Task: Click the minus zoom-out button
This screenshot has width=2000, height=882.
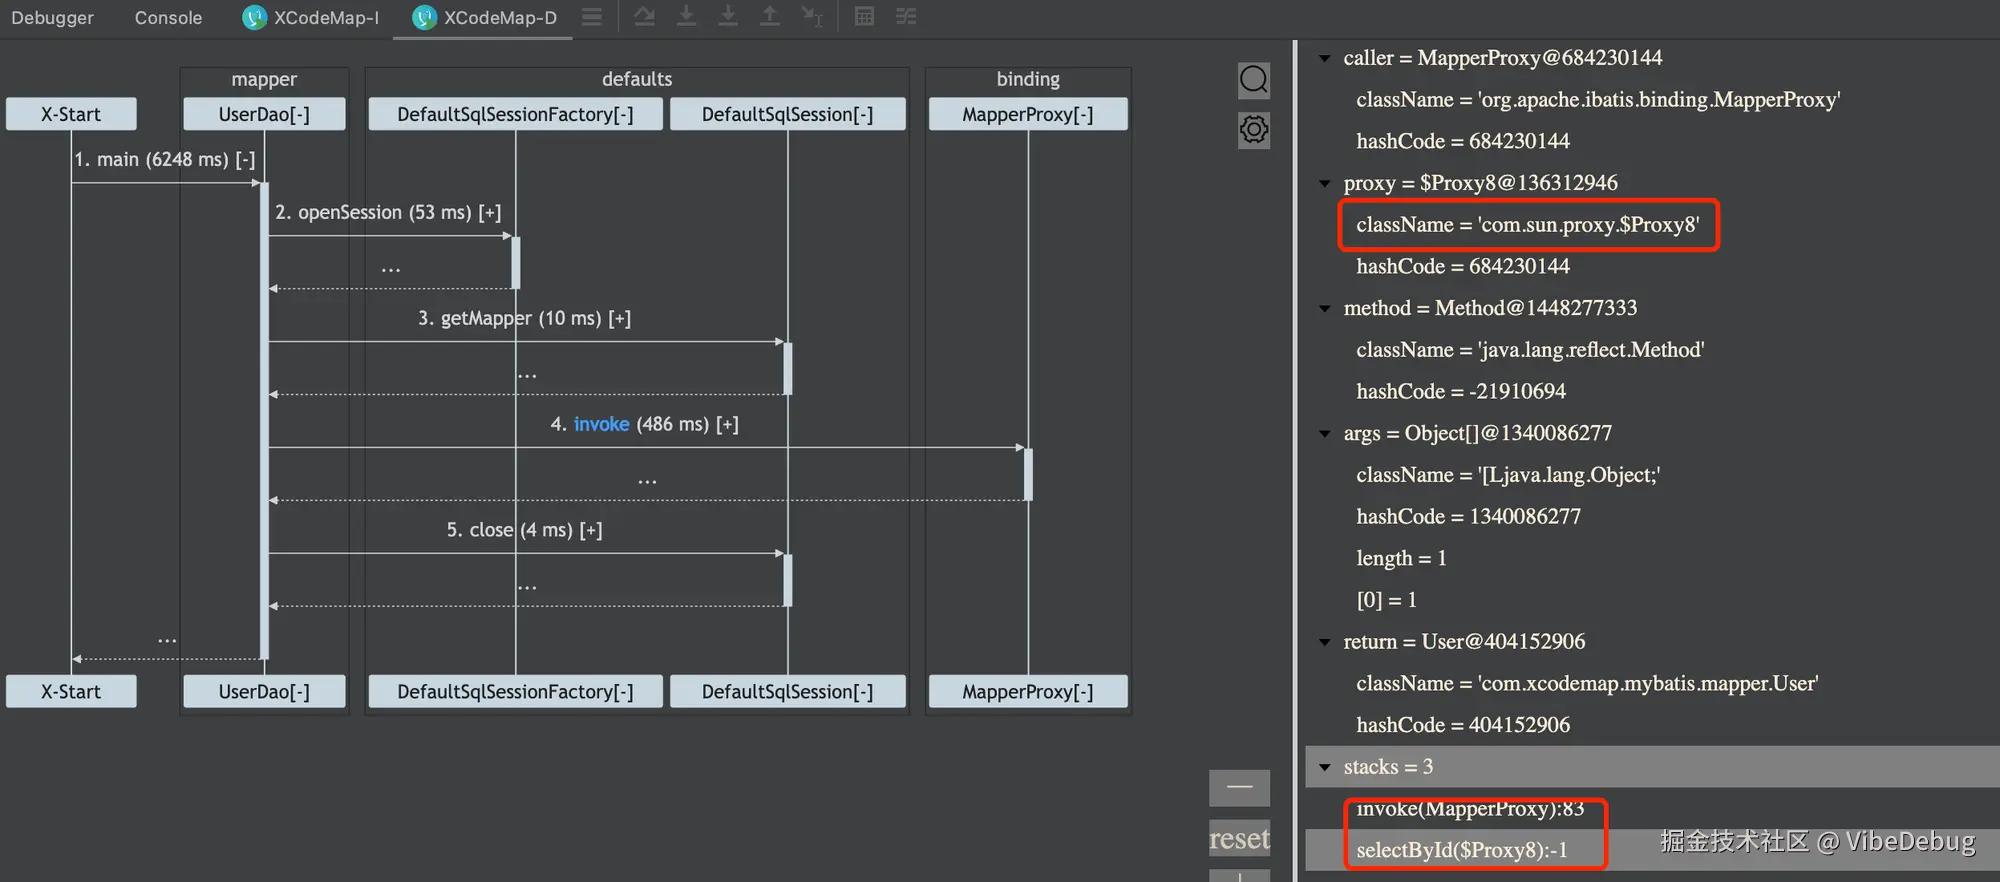Action: 1239,787
